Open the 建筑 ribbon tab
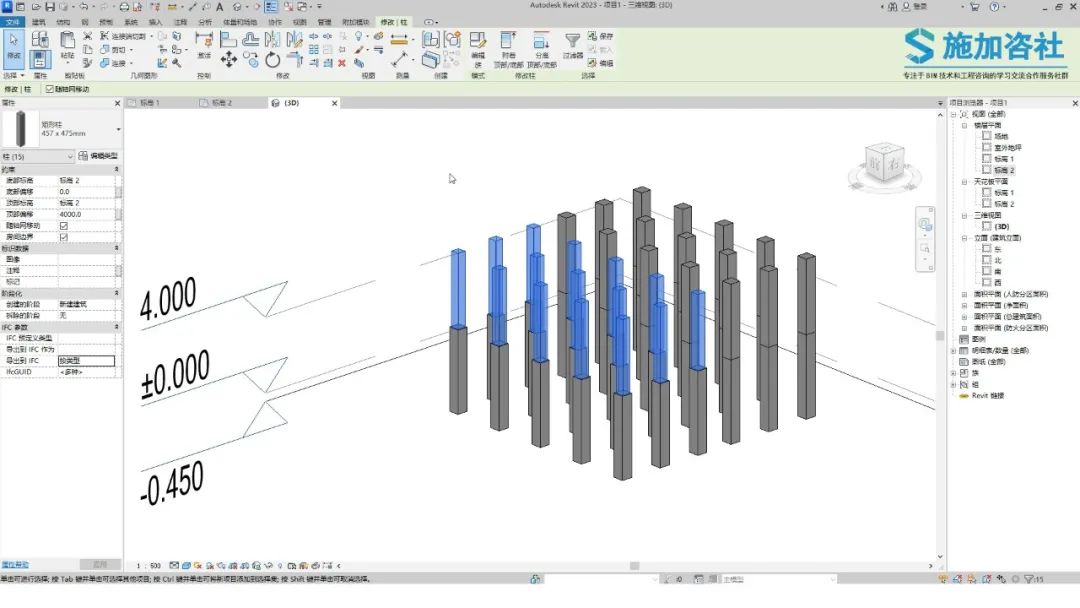 click(x=39, y=22)
